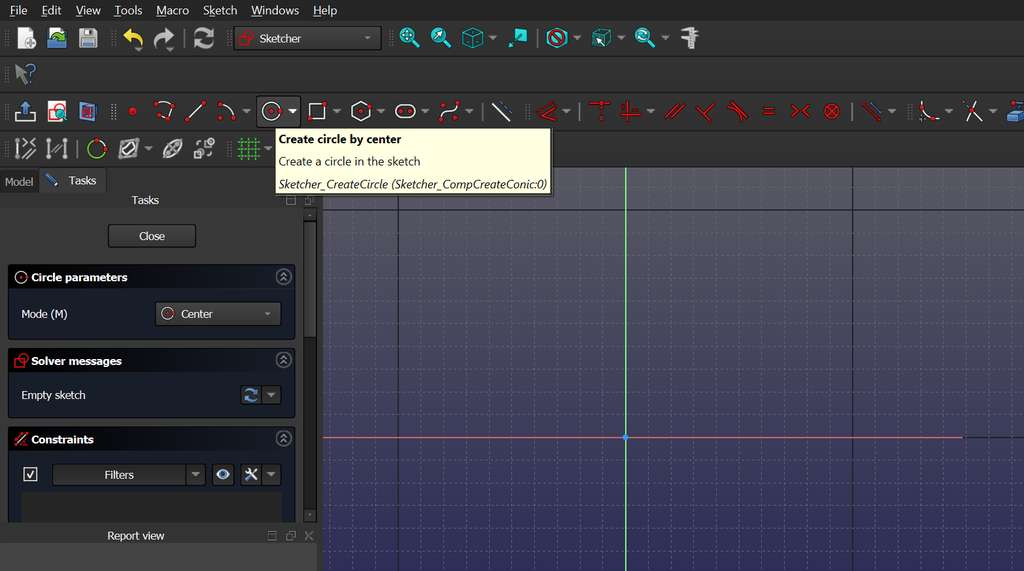Open the Windows menu
1024x571 pixels.
click(275, 10)
